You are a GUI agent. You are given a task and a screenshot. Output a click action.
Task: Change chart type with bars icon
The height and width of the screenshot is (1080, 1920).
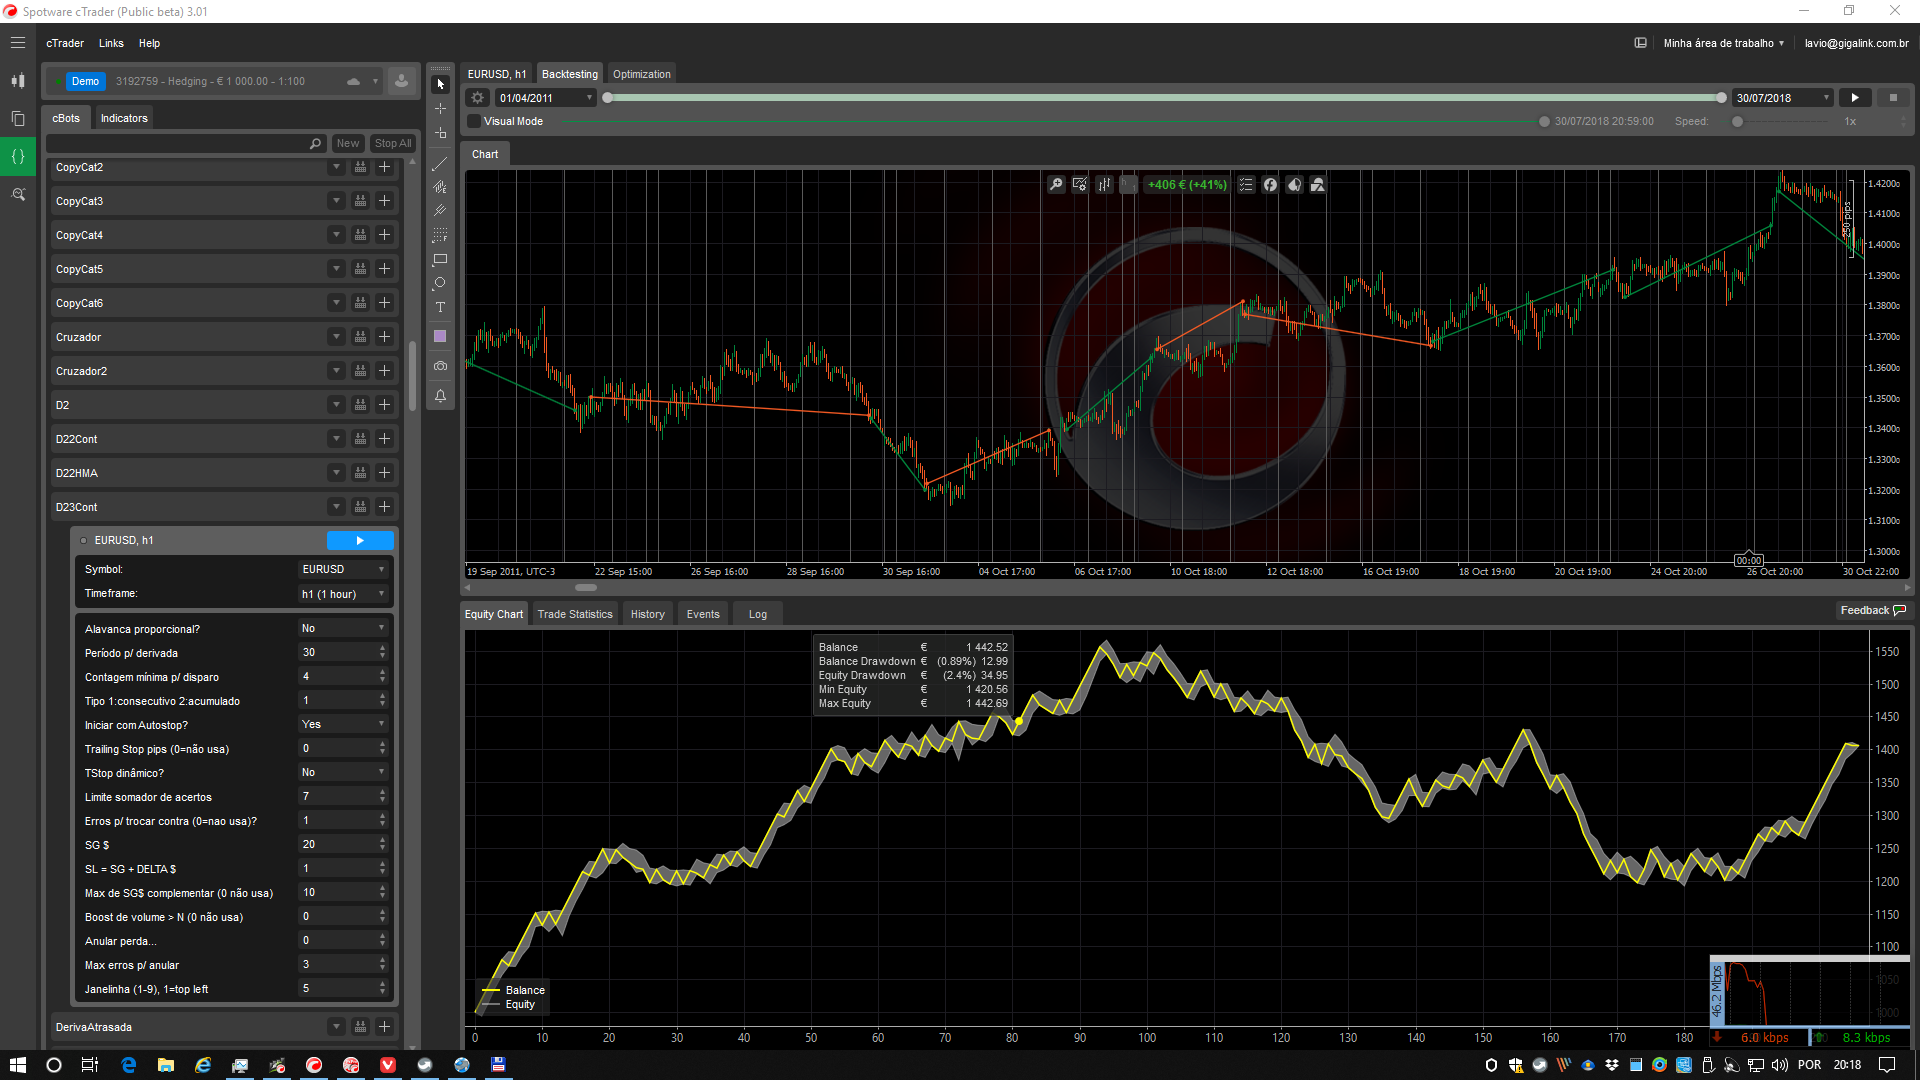tap(1104, 184)
